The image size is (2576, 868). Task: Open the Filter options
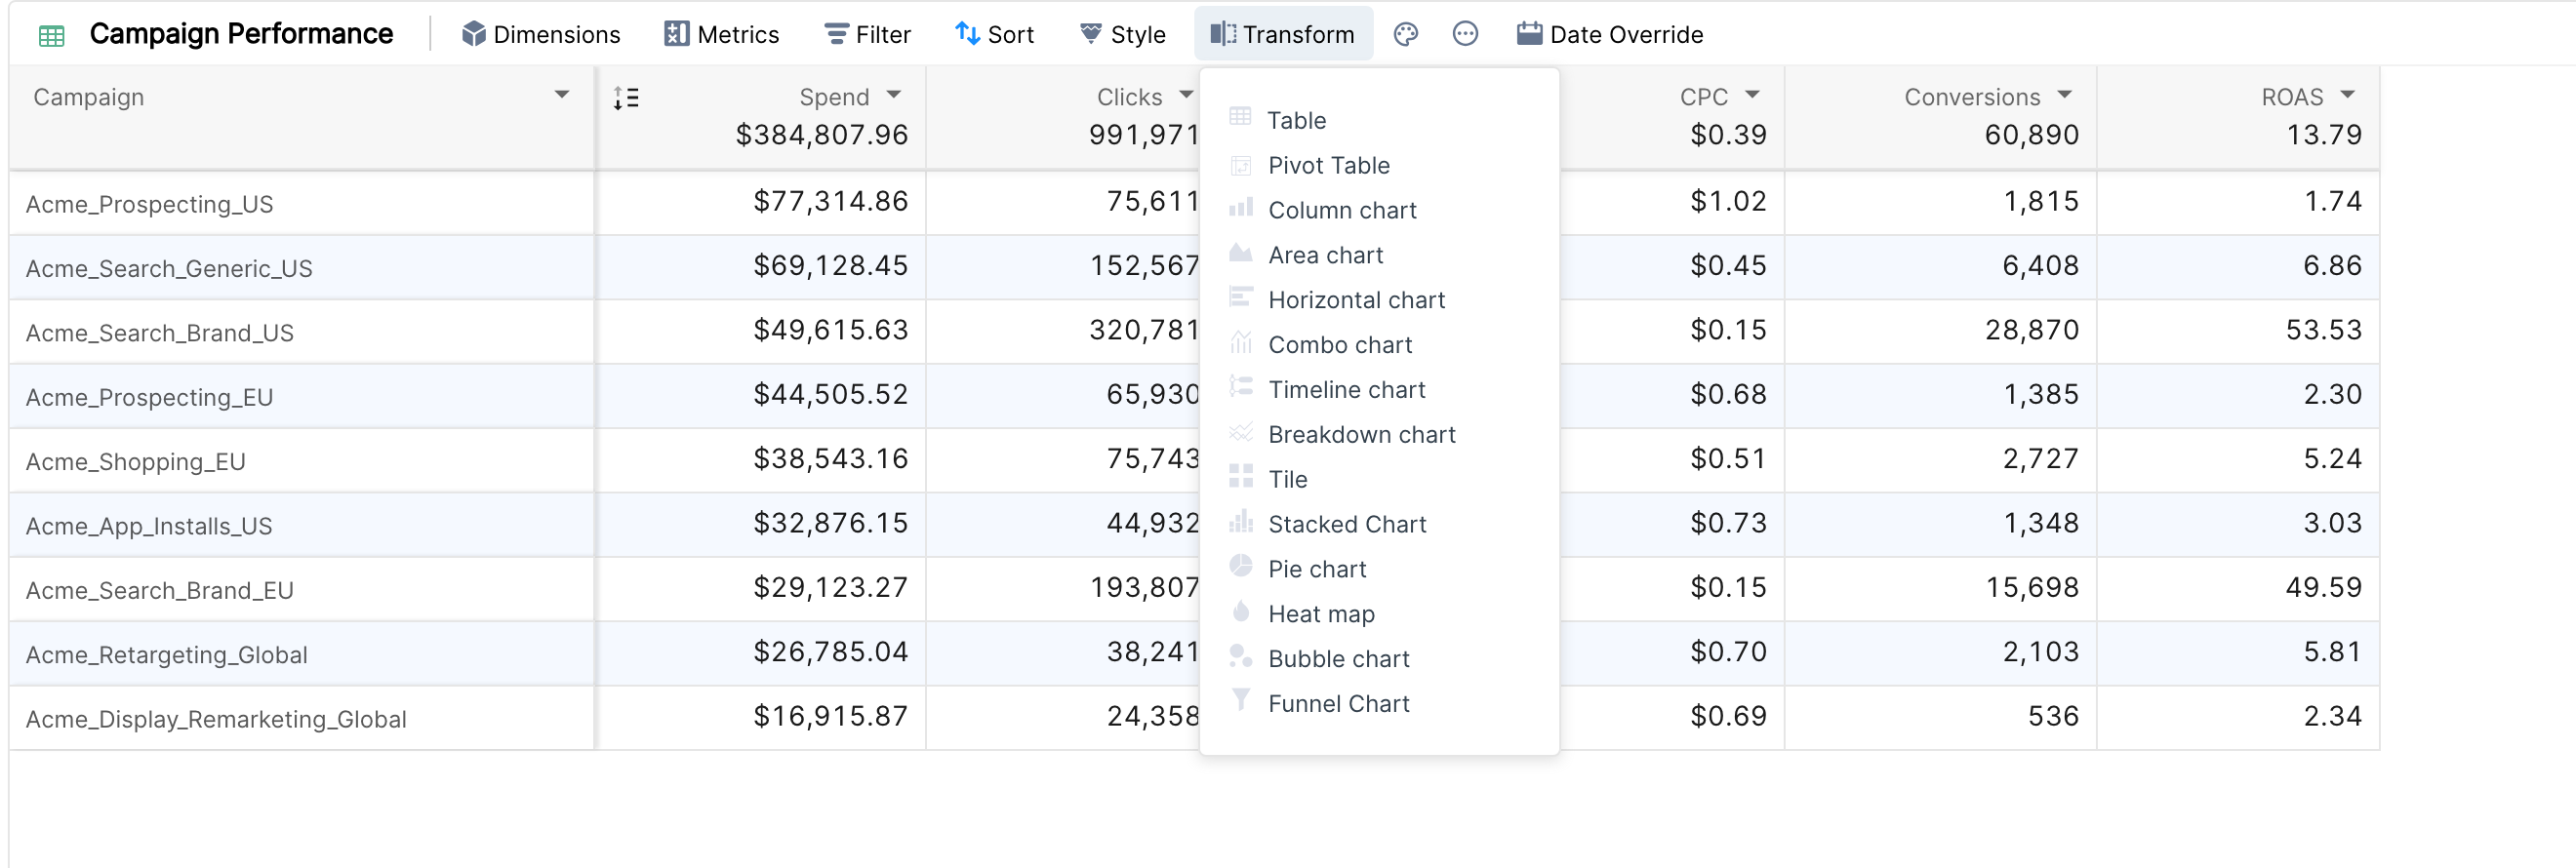(x=867, y=34)
